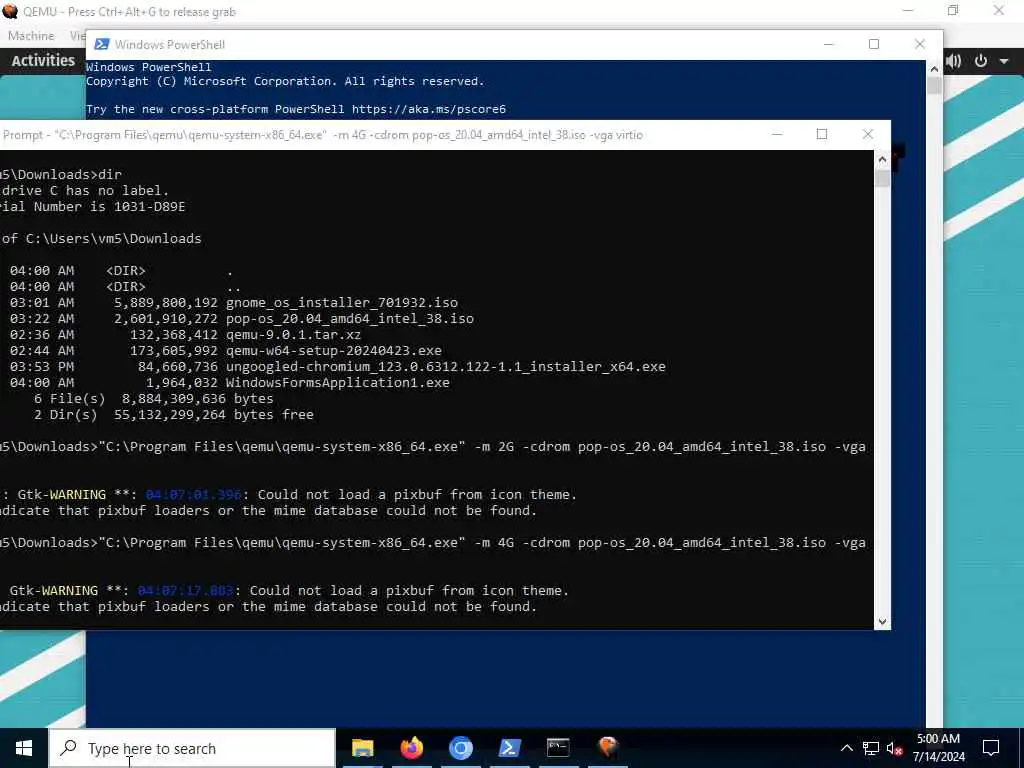Expand the GNOME system menu arrow
Image resolution: width=1024 pixels, height=768 pixels.
pyautogui.click(x=1004, y=61)
